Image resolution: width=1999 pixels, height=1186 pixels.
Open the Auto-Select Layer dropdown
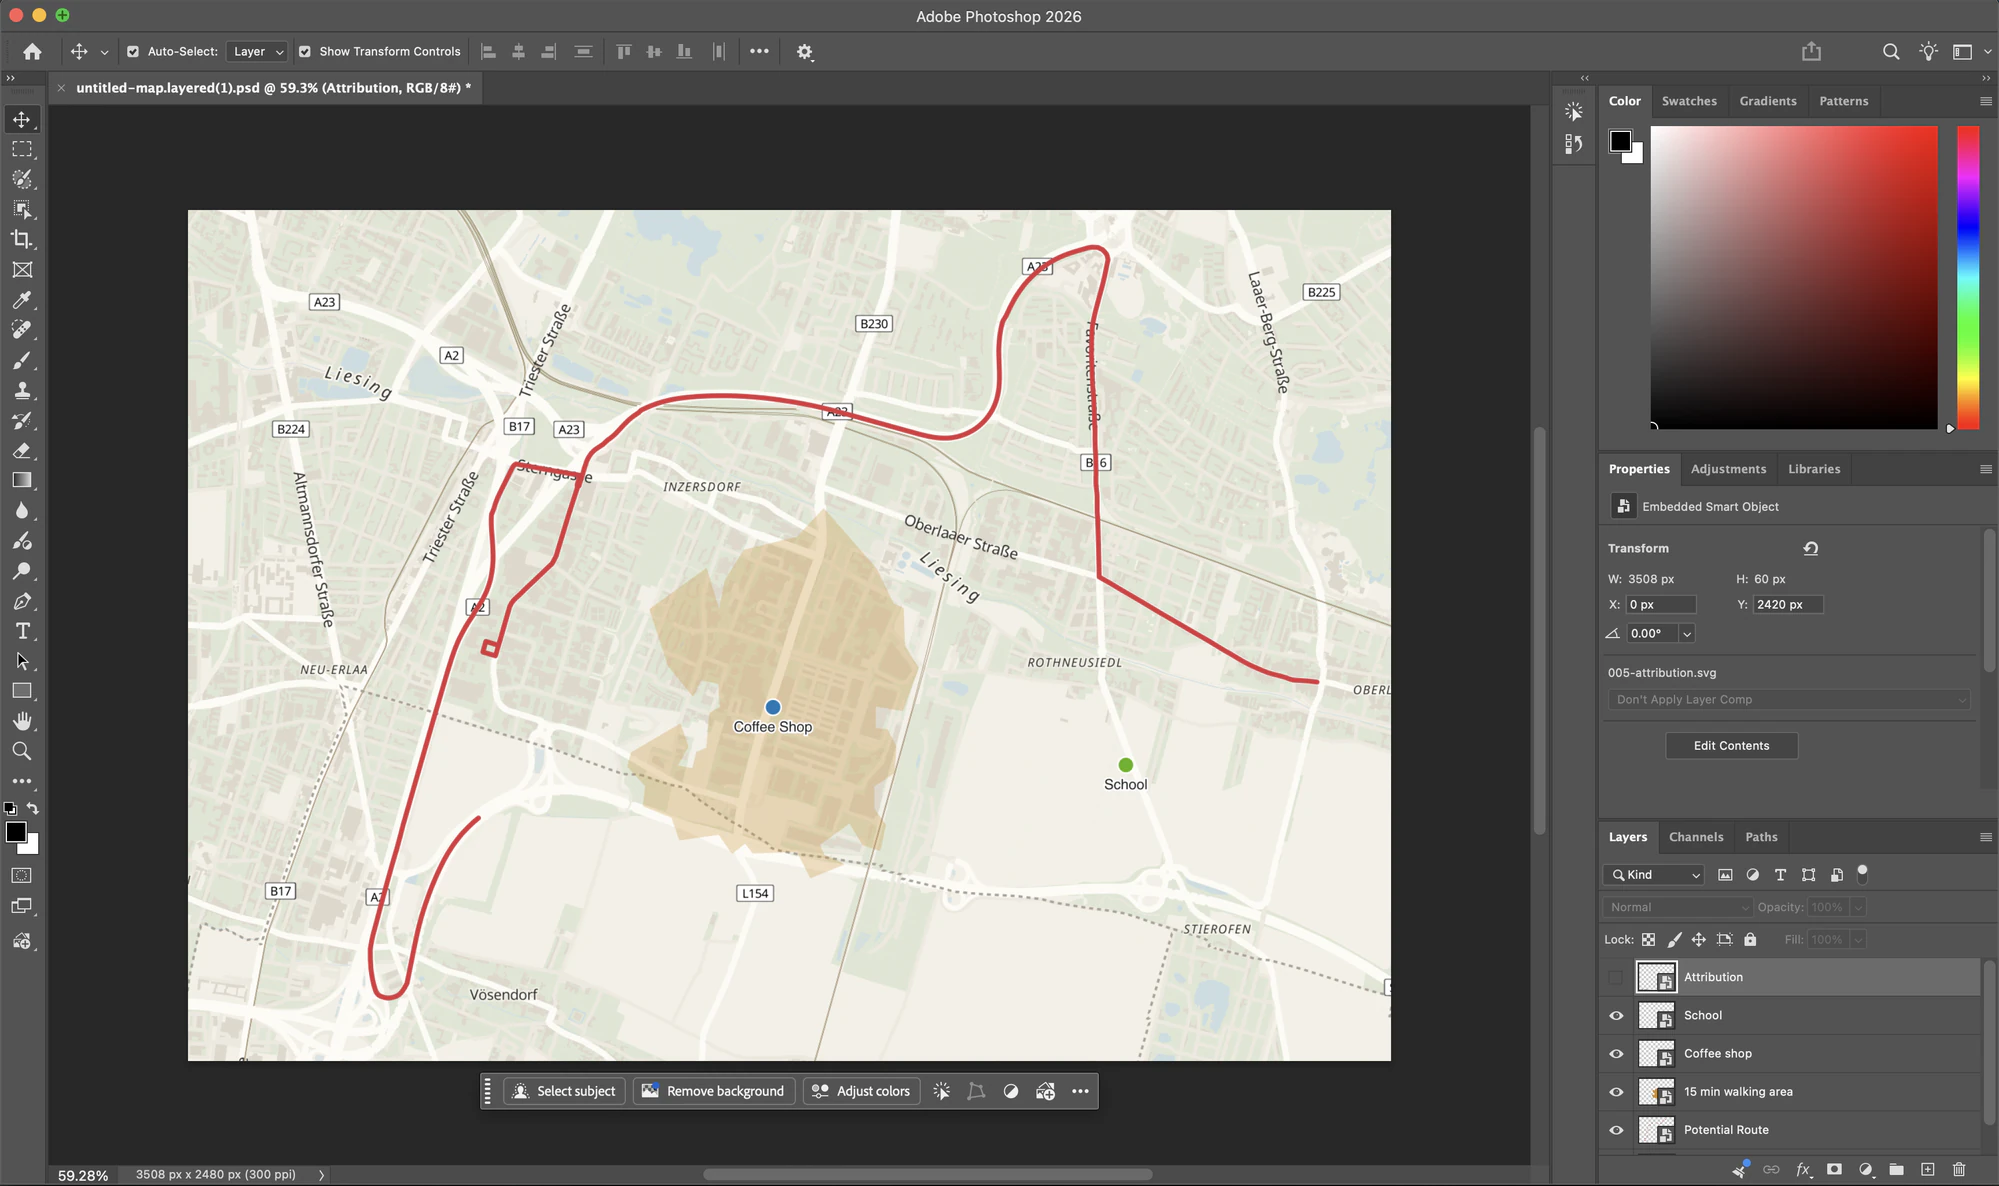tap(258, 52)
